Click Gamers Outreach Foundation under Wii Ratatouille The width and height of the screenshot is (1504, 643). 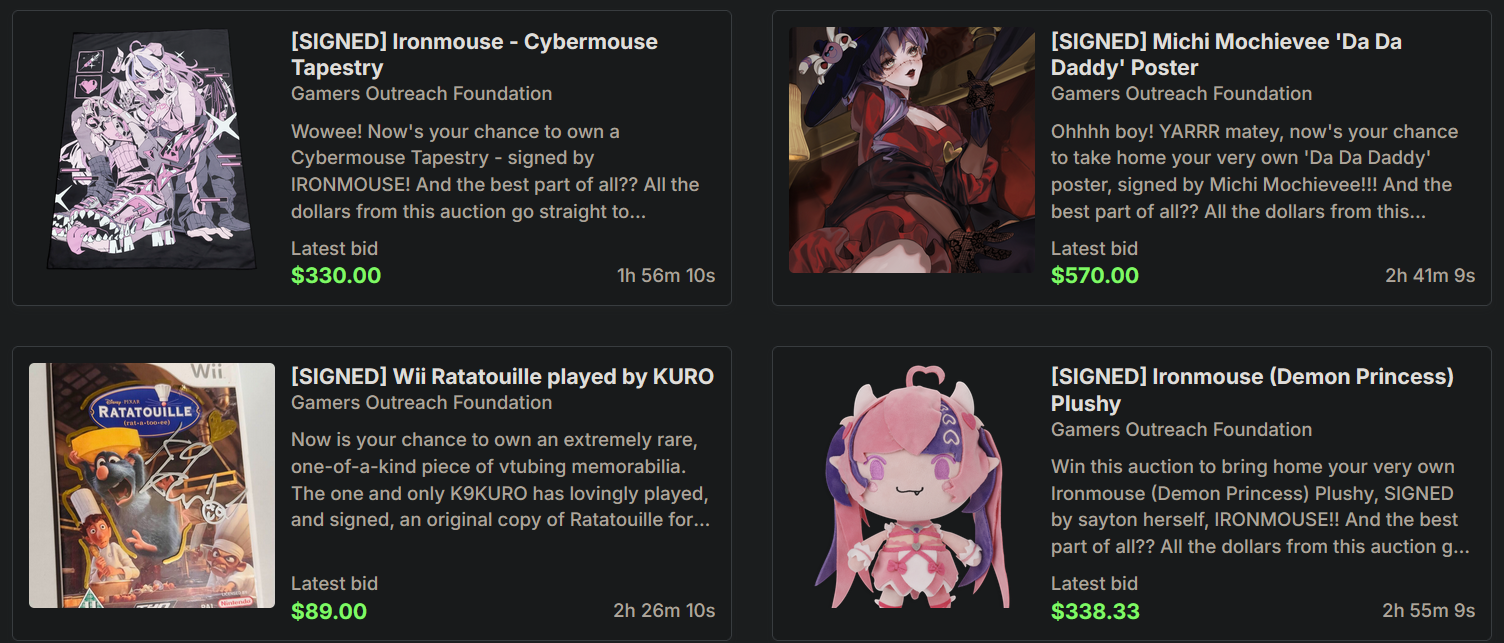[421, 402]
